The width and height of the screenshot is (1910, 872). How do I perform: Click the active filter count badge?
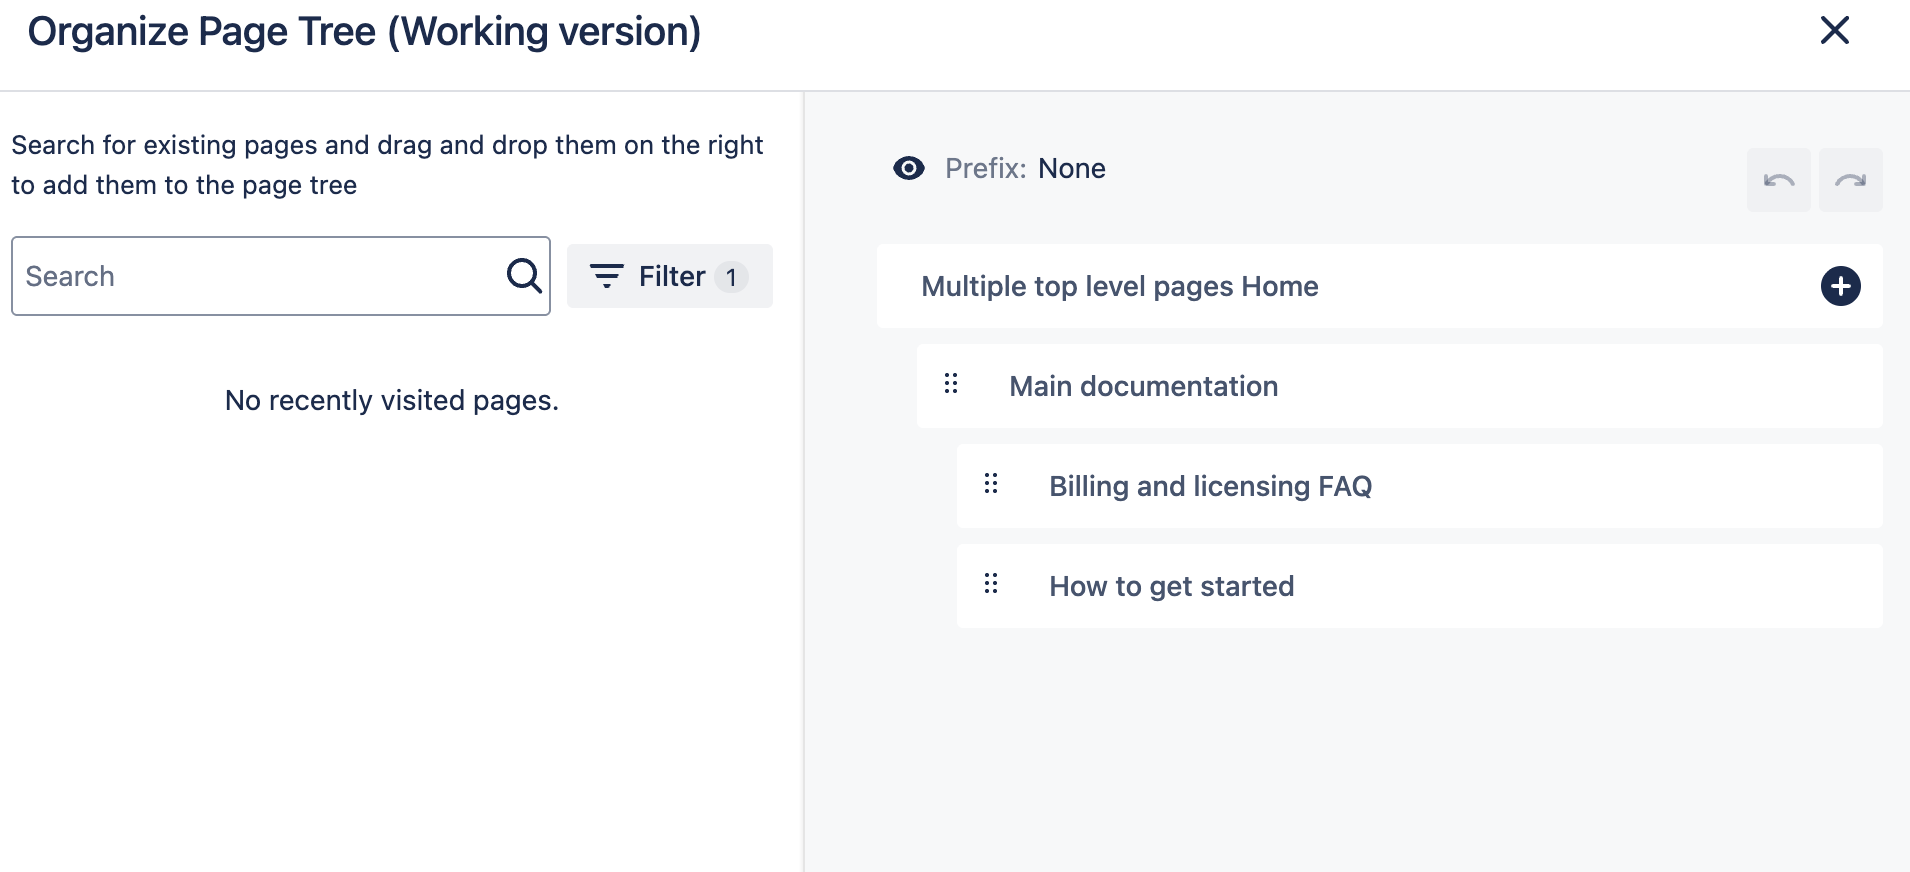point(731,277)
